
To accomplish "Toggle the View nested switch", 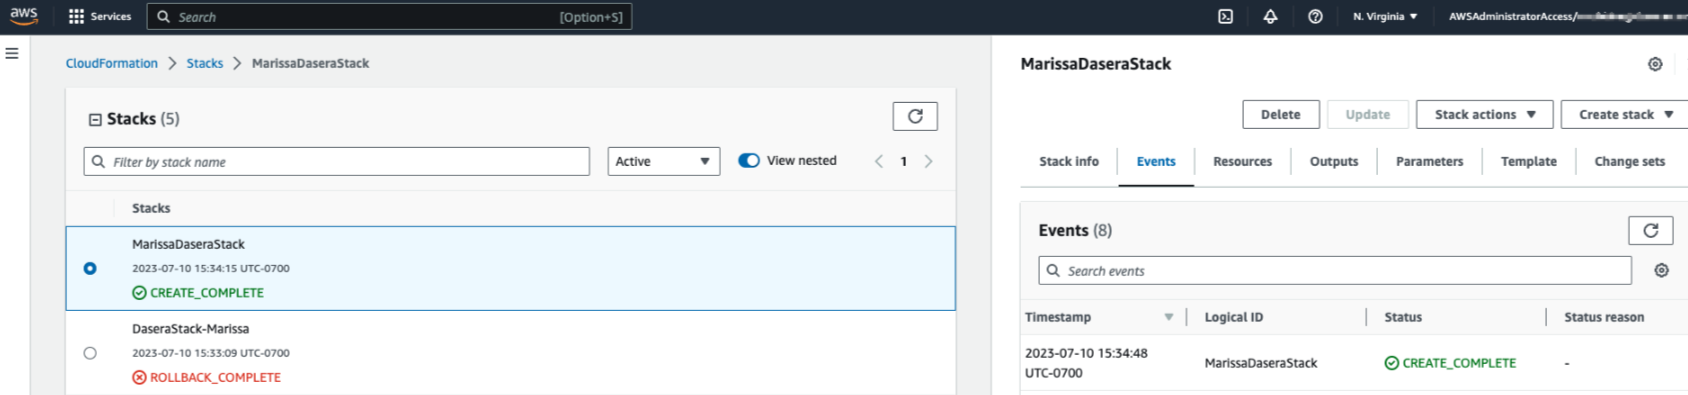I will [749, 160].
